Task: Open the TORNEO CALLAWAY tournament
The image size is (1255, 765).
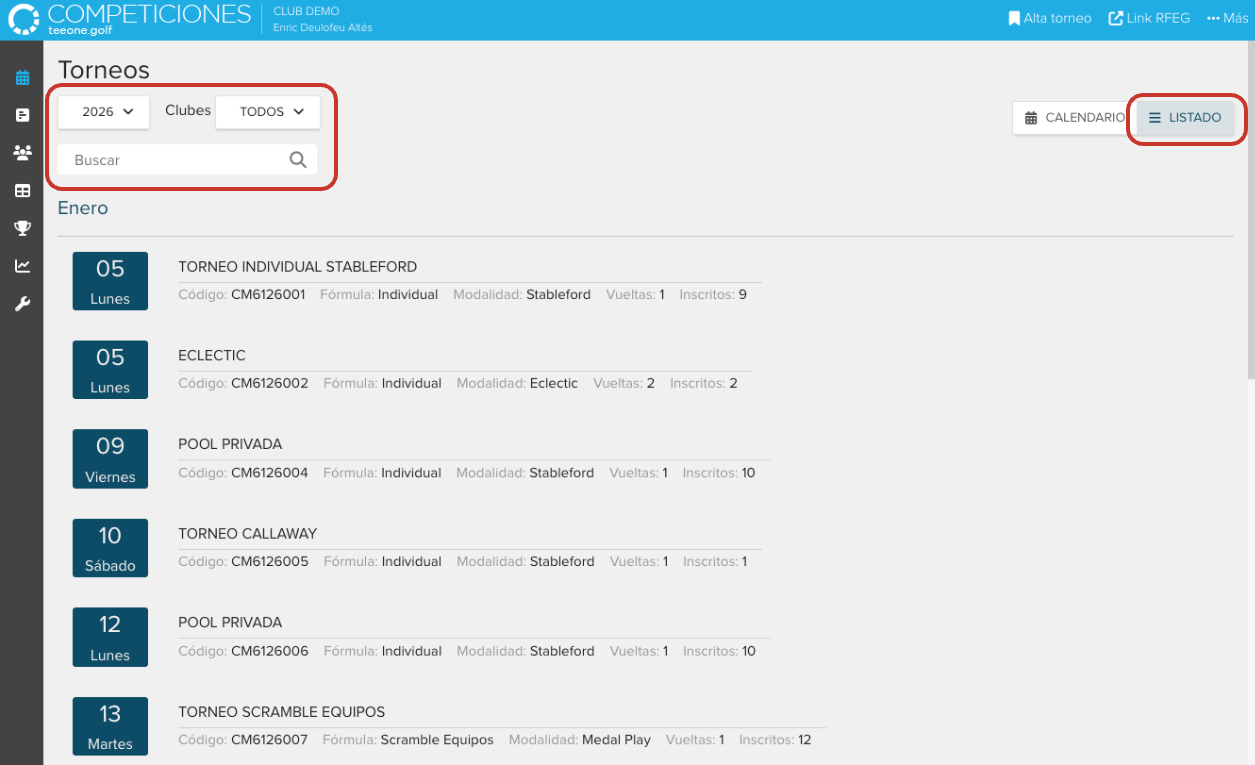Action: coord(247,534)
